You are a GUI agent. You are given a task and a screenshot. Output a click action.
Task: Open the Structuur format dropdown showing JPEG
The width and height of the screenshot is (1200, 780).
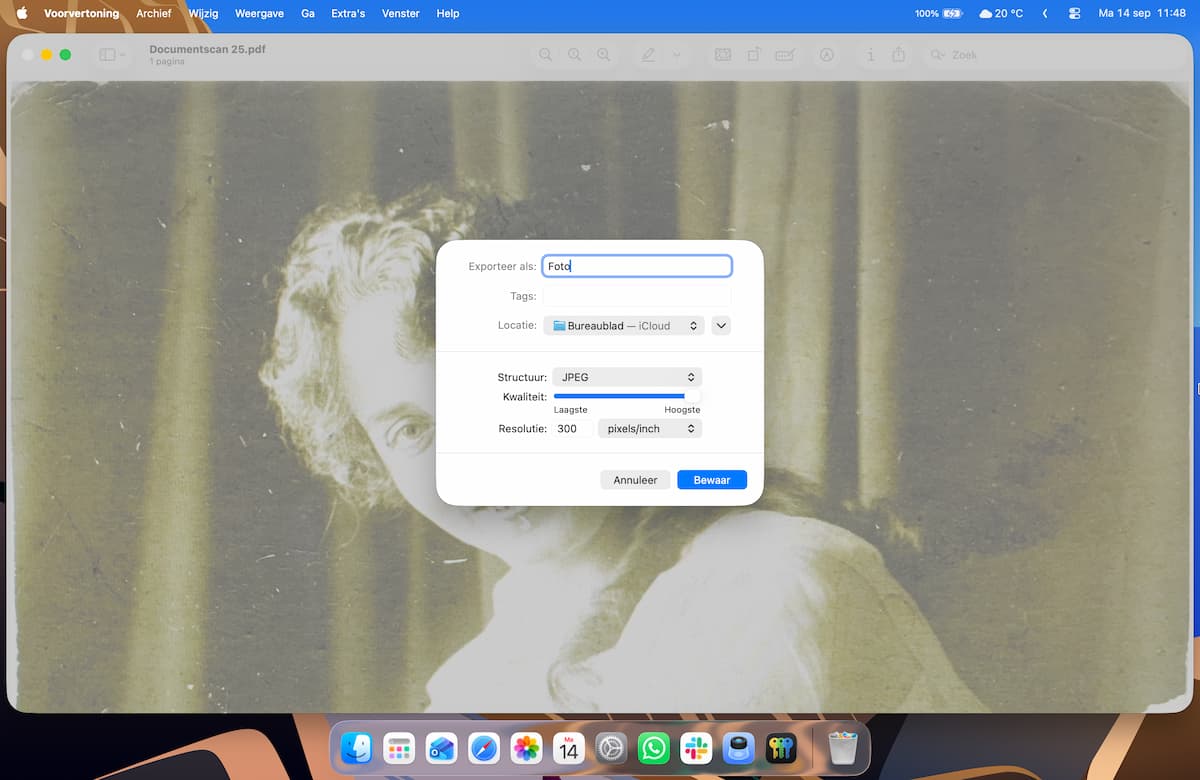pyautogui.click(x=627, y=377)
